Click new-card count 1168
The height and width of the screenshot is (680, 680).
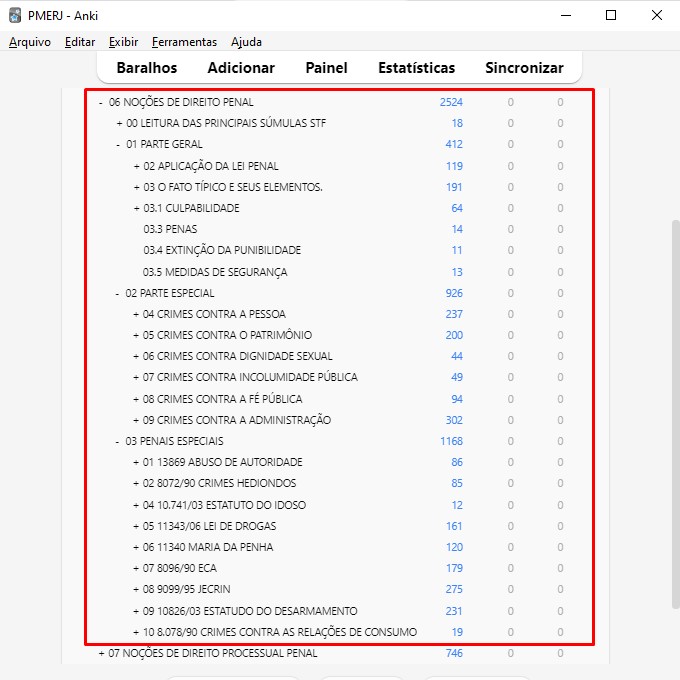(451, 441)
